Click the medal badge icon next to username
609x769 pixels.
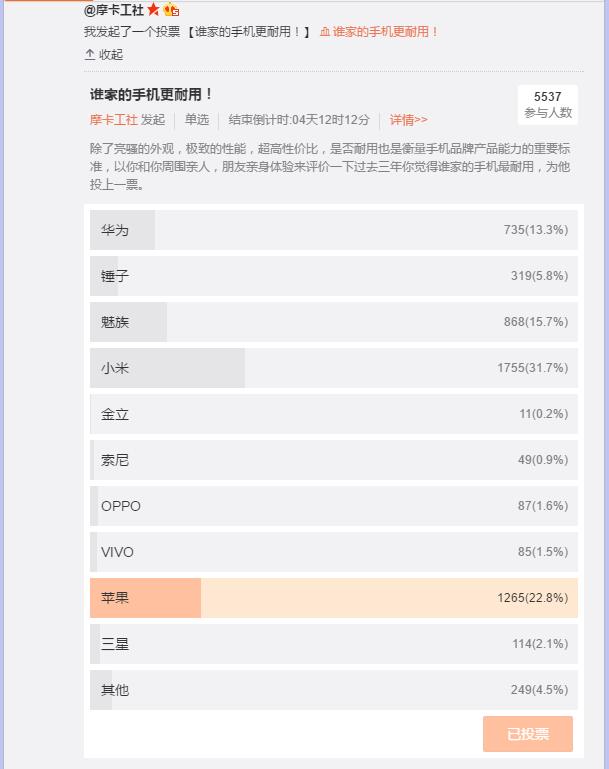171,10
